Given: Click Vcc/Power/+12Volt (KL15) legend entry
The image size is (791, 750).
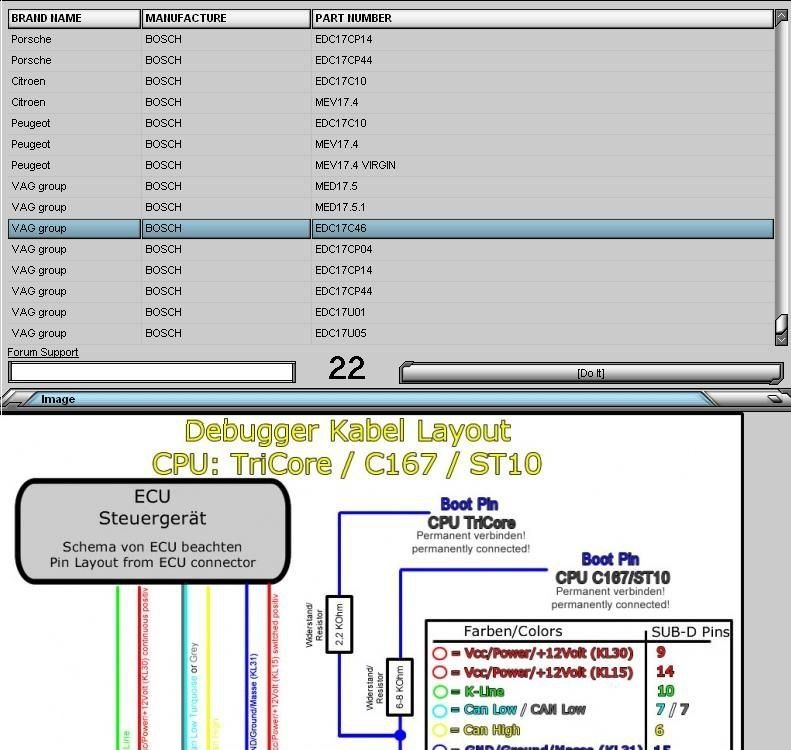Looking at the screenshot, I should coord(533,672).
